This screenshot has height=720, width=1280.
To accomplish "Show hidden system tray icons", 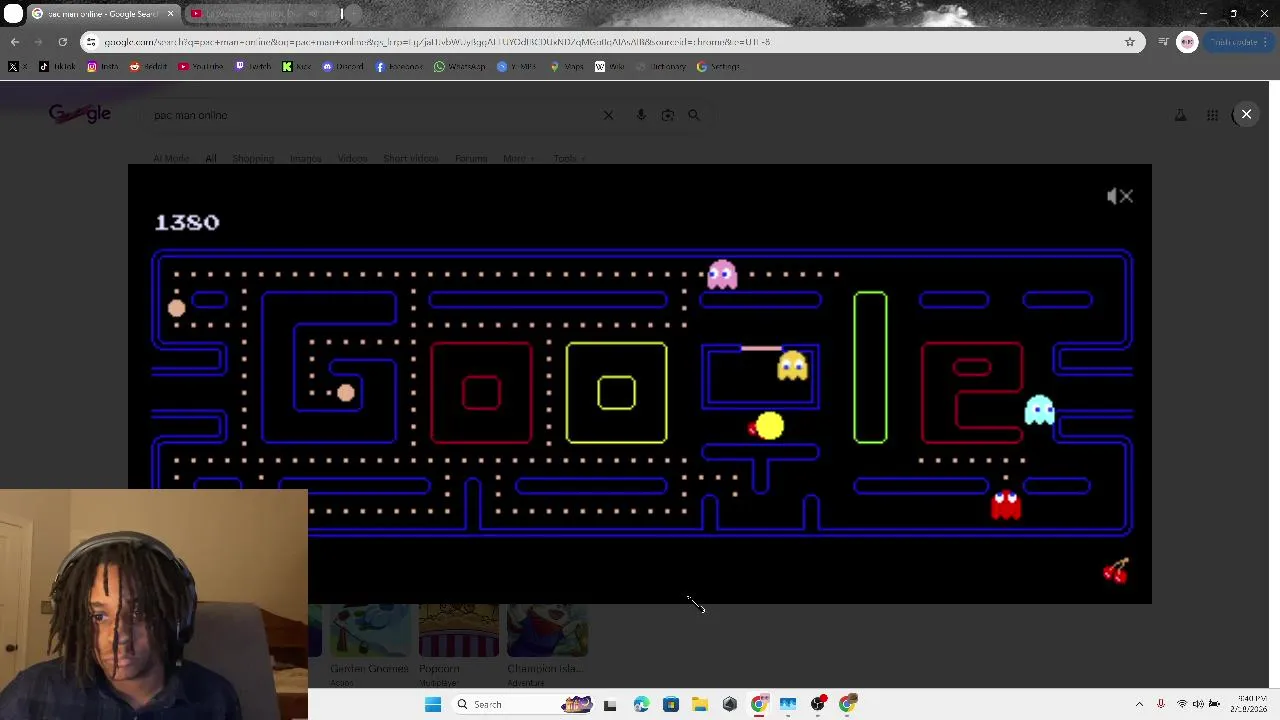I will coord(1139,704).
